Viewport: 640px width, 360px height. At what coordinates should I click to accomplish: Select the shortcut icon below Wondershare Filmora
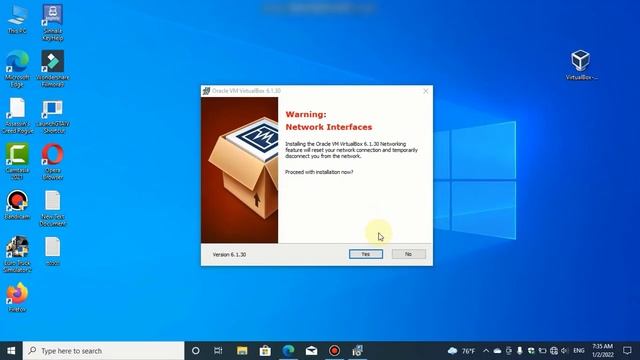coord(53,116)
